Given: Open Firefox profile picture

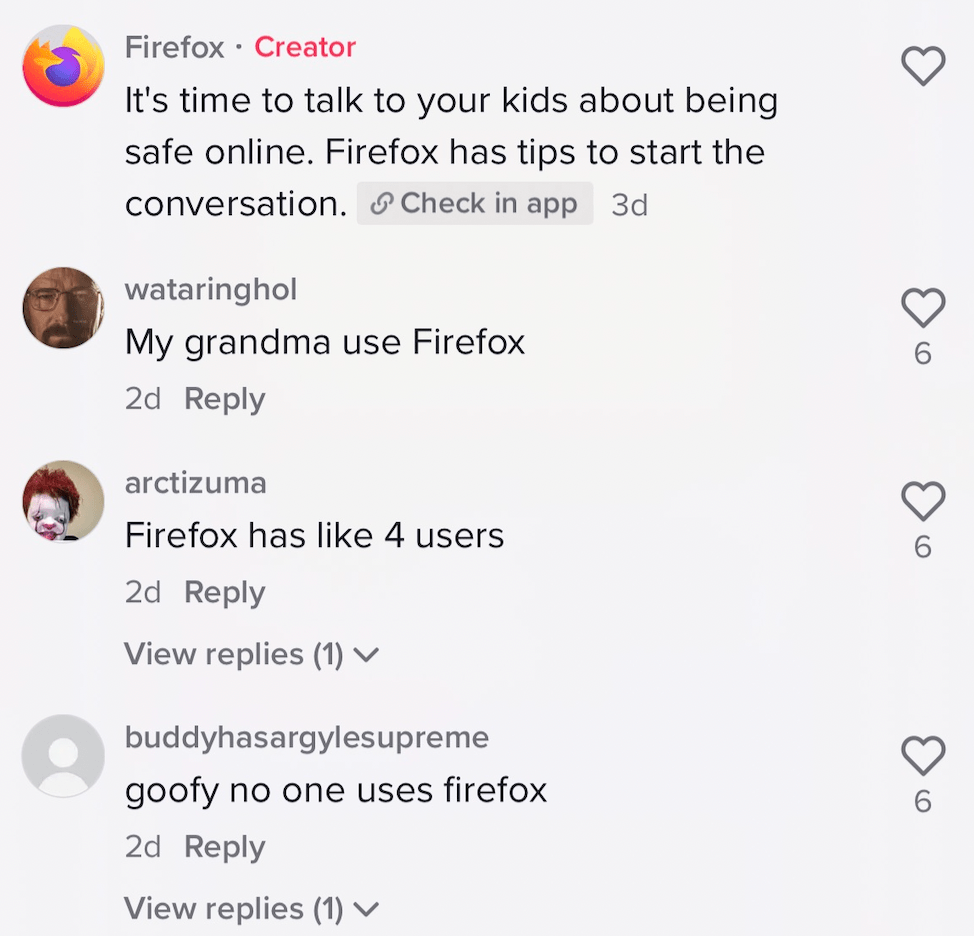Looking at the screenshot, I should (63, 66).
